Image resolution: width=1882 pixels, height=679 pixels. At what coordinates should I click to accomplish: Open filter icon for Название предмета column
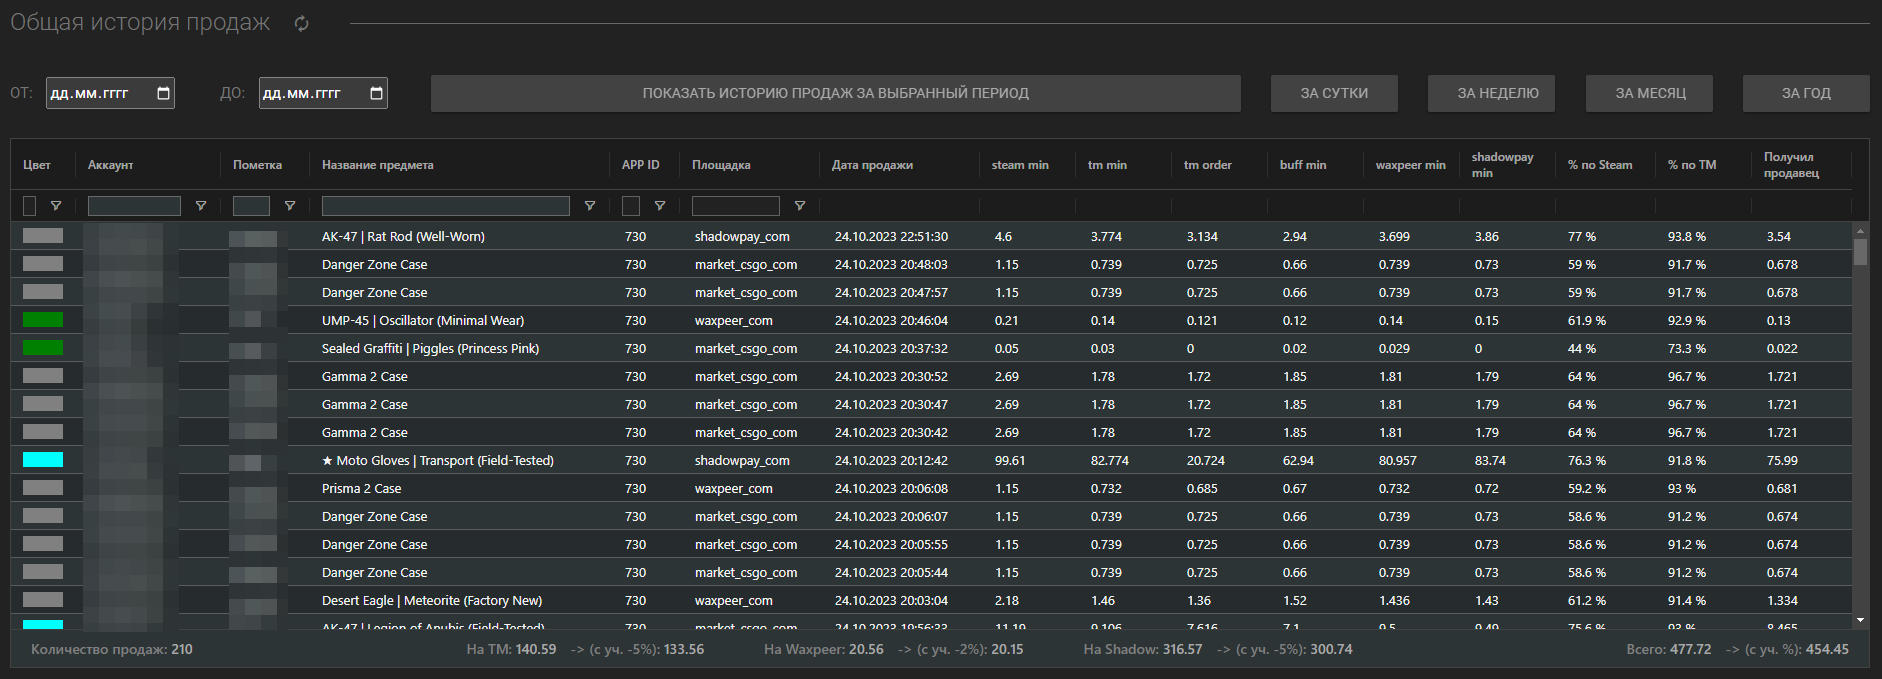point(590,206)
